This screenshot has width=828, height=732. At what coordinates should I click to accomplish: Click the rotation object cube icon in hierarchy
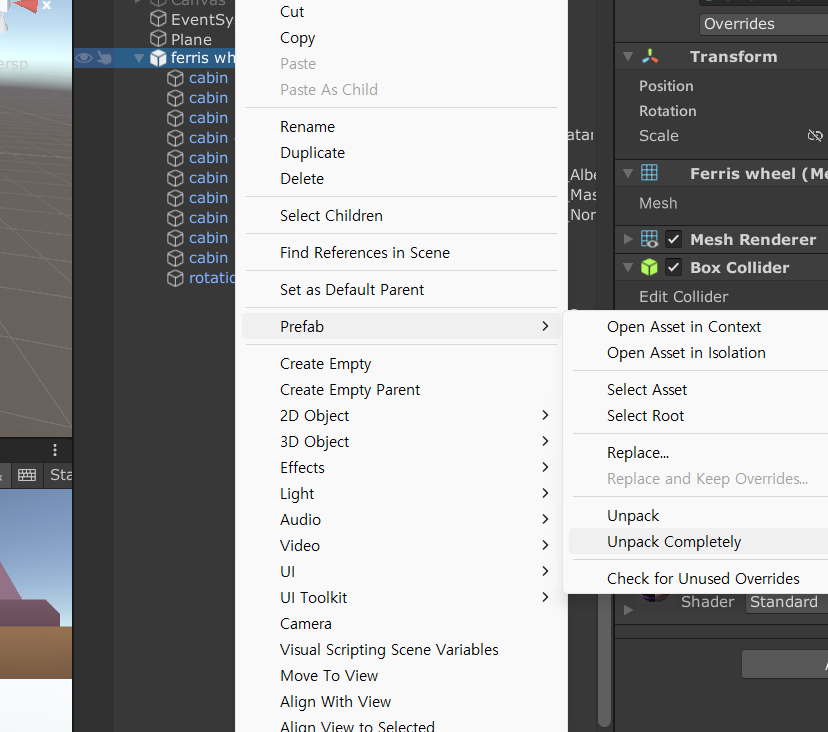tap(175, 278)
